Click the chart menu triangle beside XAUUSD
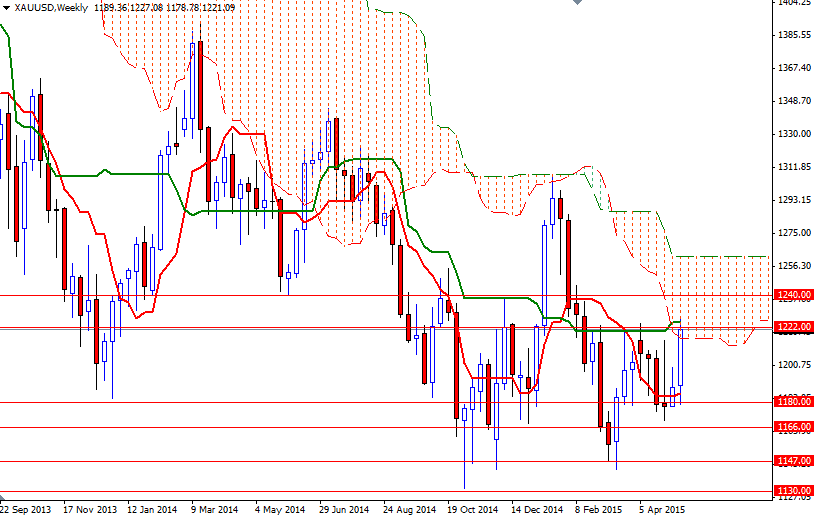The image size is (814, 516). click(6, 8)
